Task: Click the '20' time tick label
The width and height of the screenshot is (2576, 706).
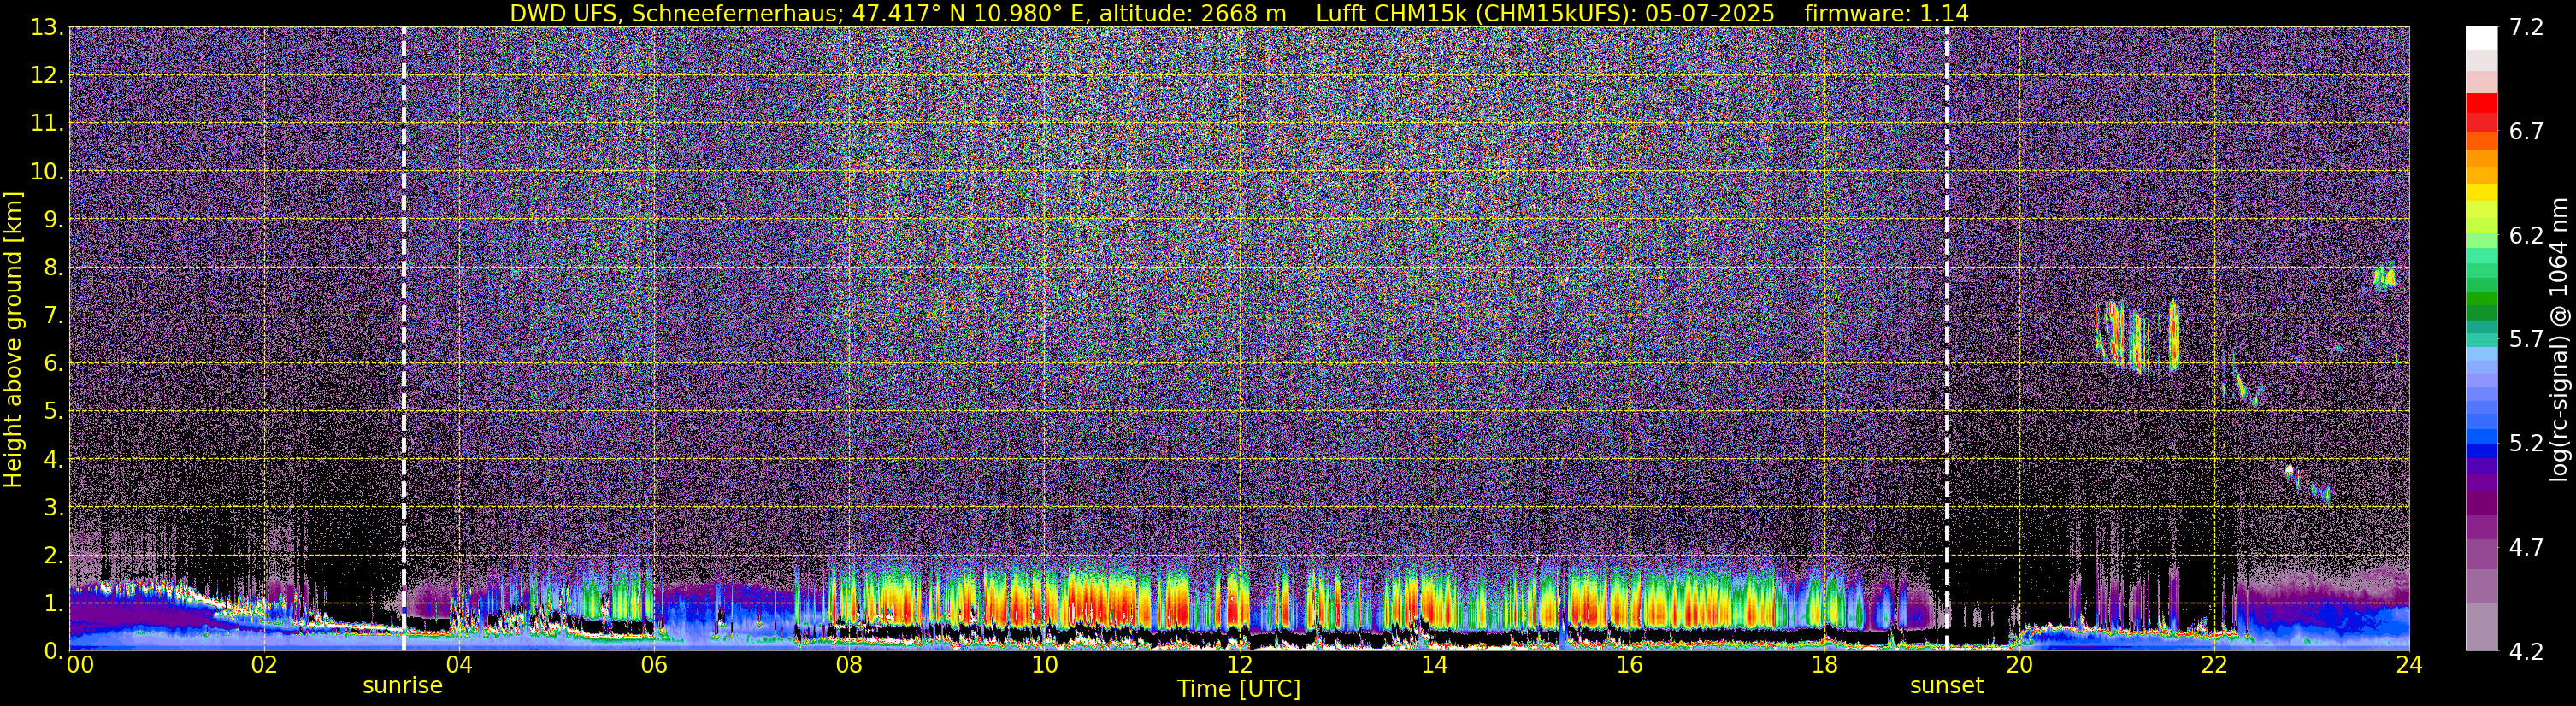Action: tap(2020, 666)
